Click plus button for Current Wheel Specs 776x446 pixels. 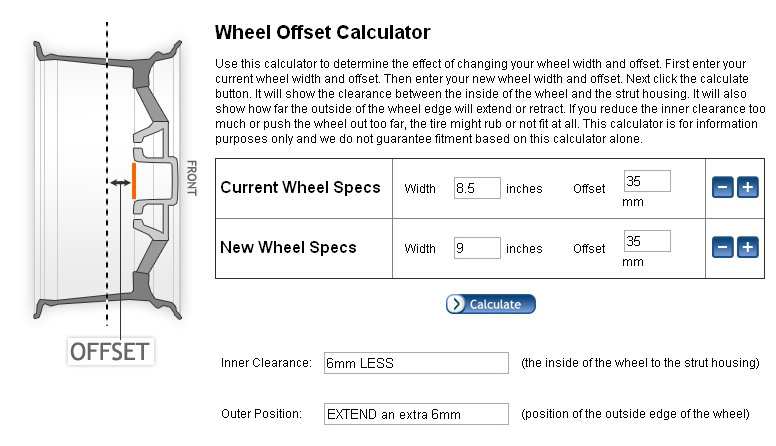tap(747, 187)
